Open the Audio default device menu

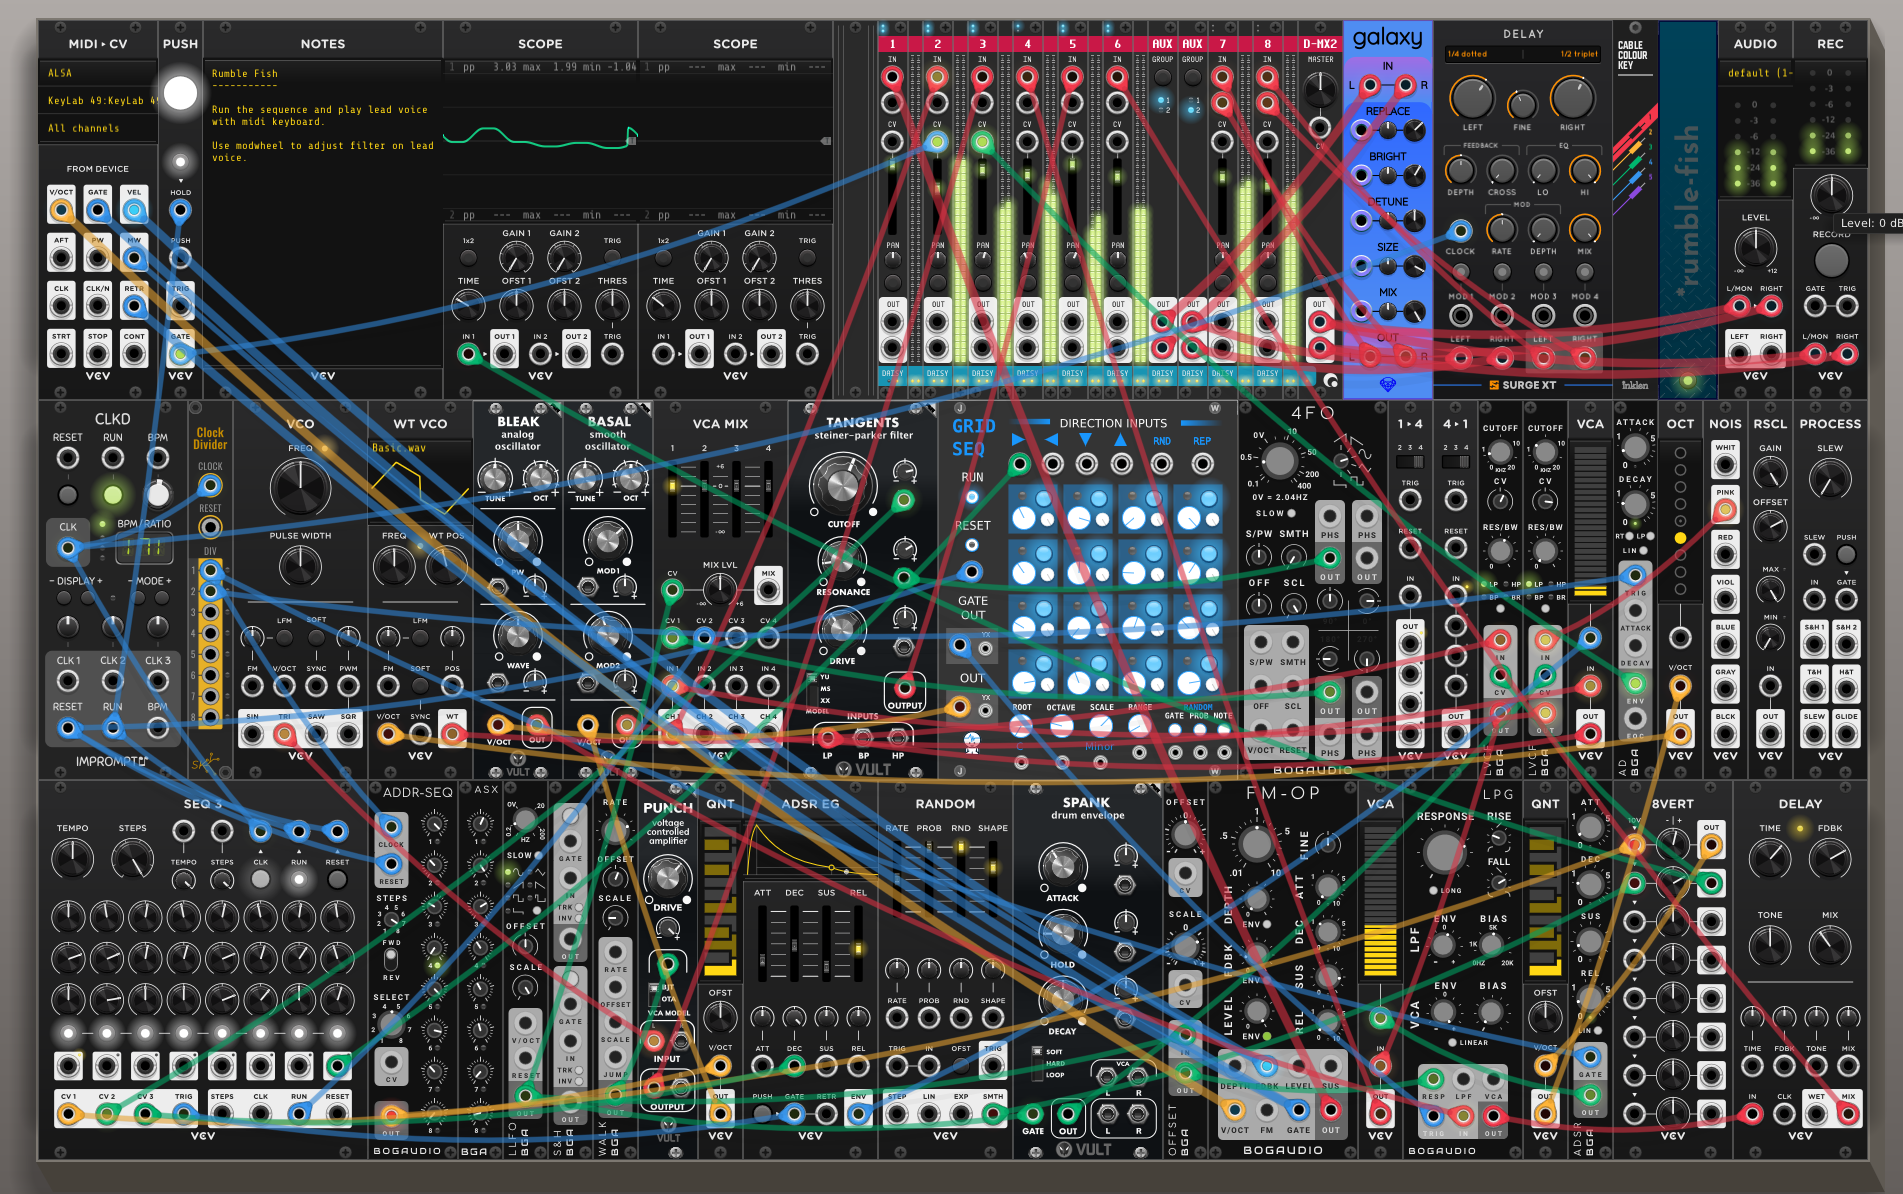(1755, 73)
